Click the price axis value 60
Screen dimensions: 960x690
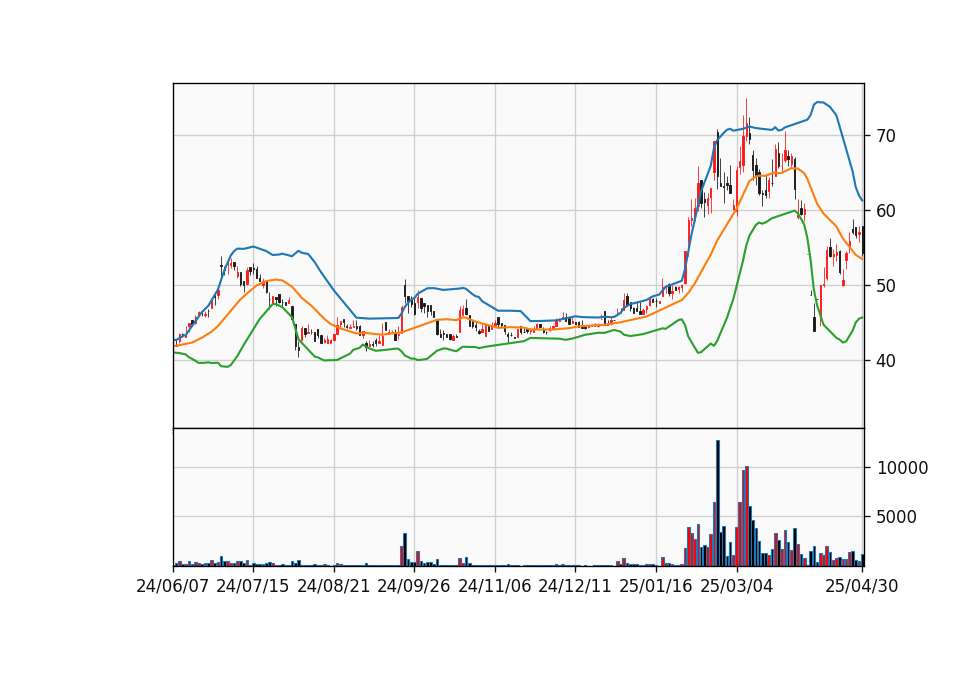click(886, 211)
